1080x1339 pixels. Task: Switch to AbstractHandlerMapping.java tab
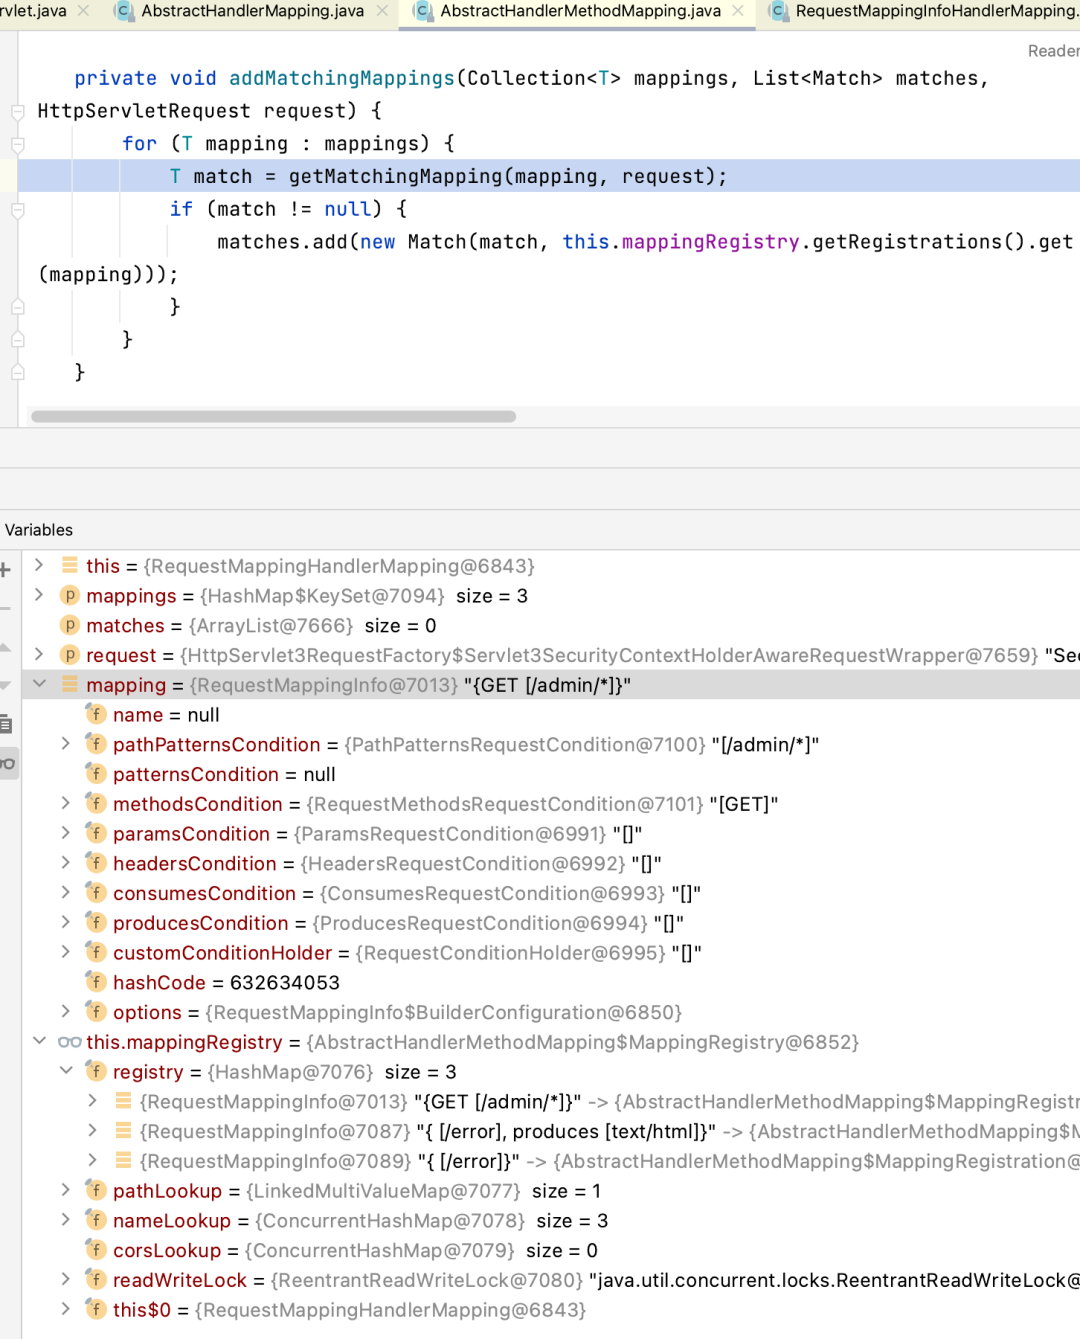tap(252, 11)
